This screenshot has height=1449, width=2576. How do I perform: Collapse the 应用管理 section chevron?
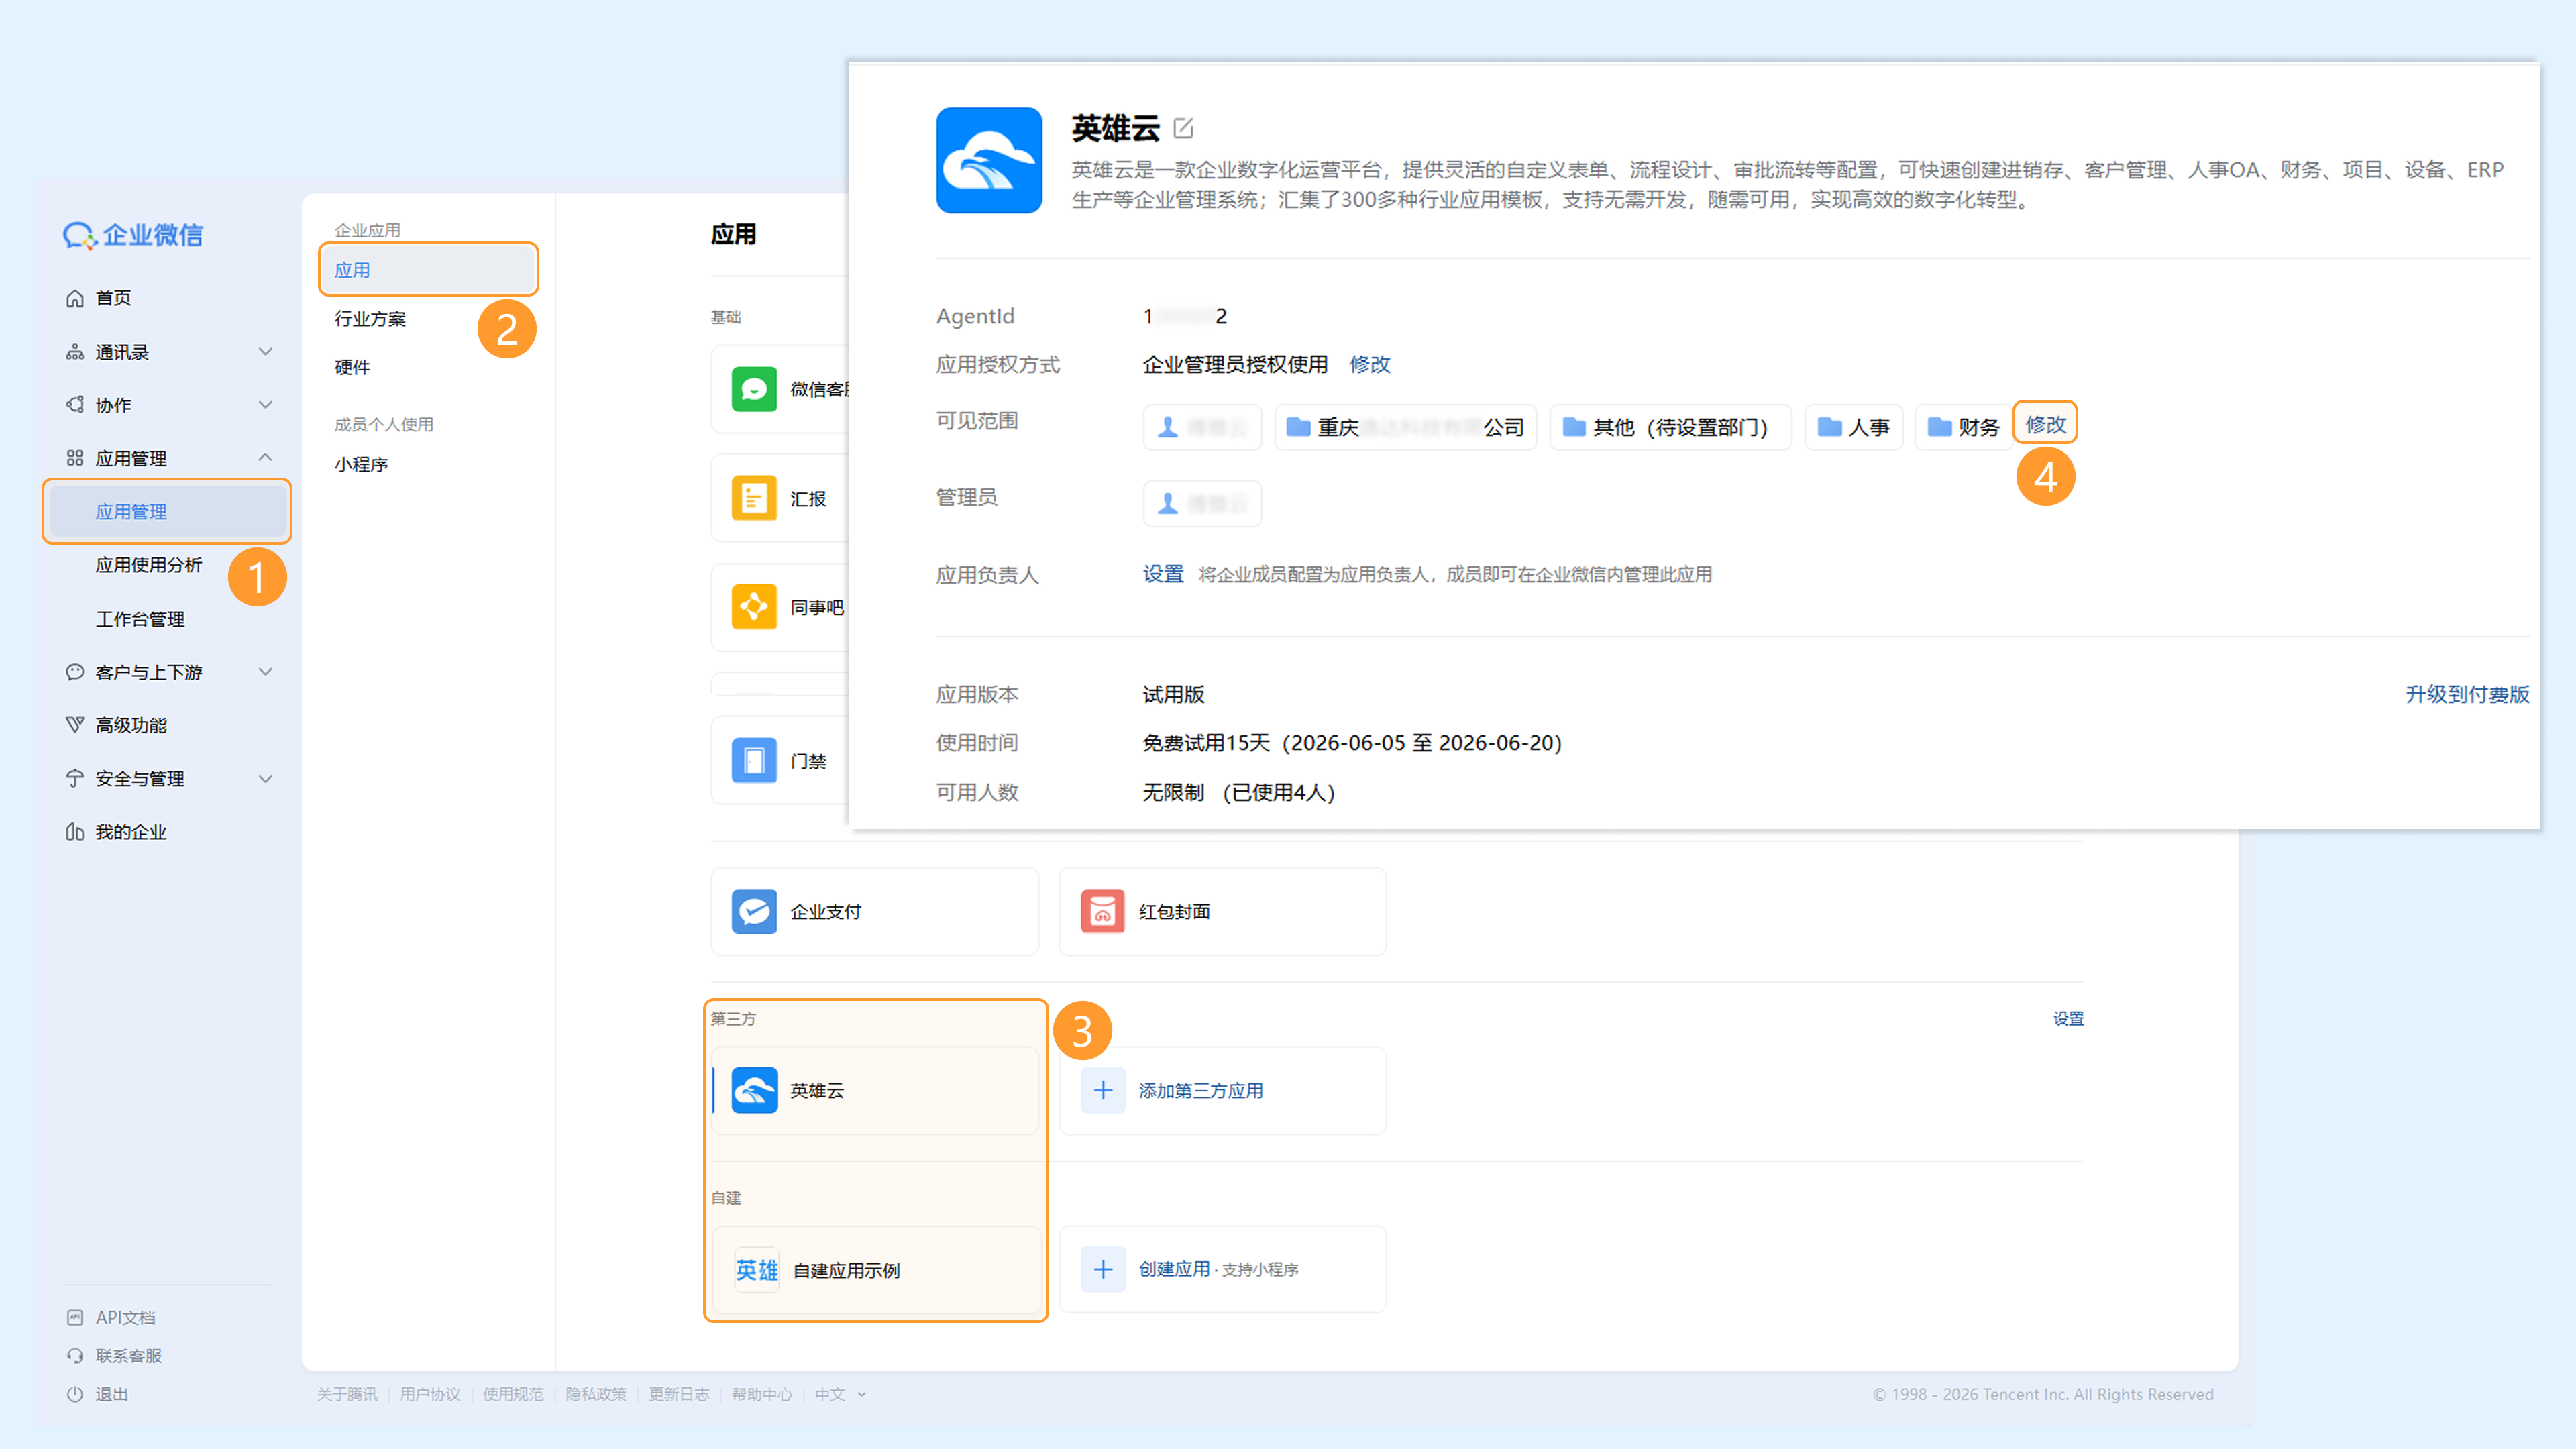click(x=265, y=458)
